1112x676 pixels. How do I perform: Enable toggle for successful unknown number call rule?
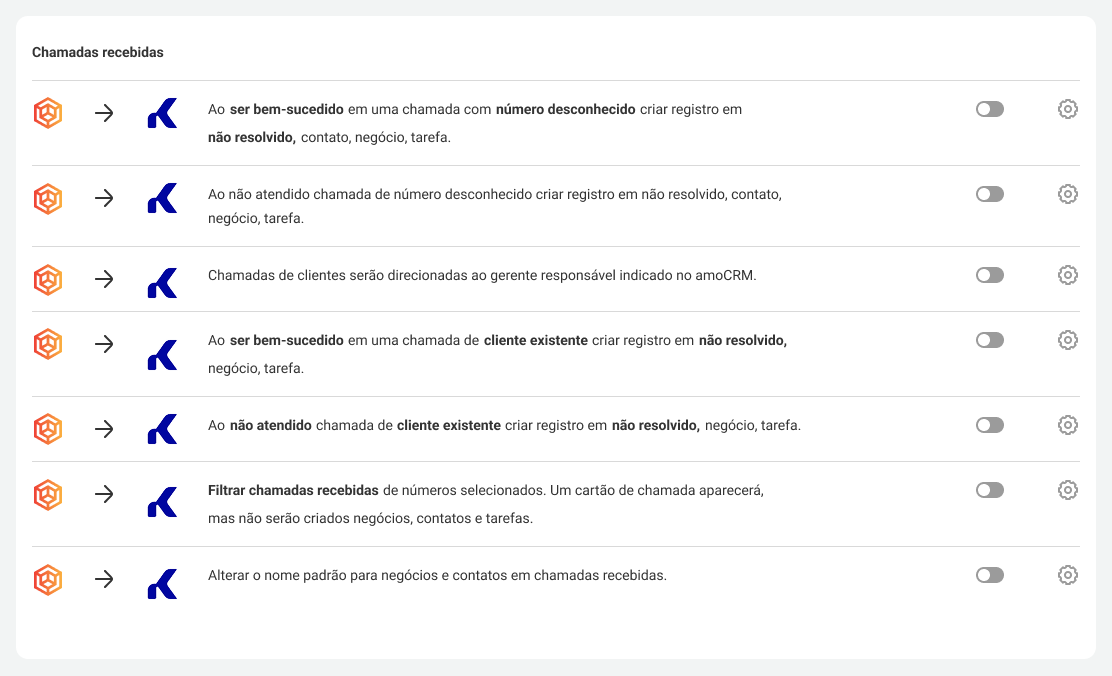989,109
